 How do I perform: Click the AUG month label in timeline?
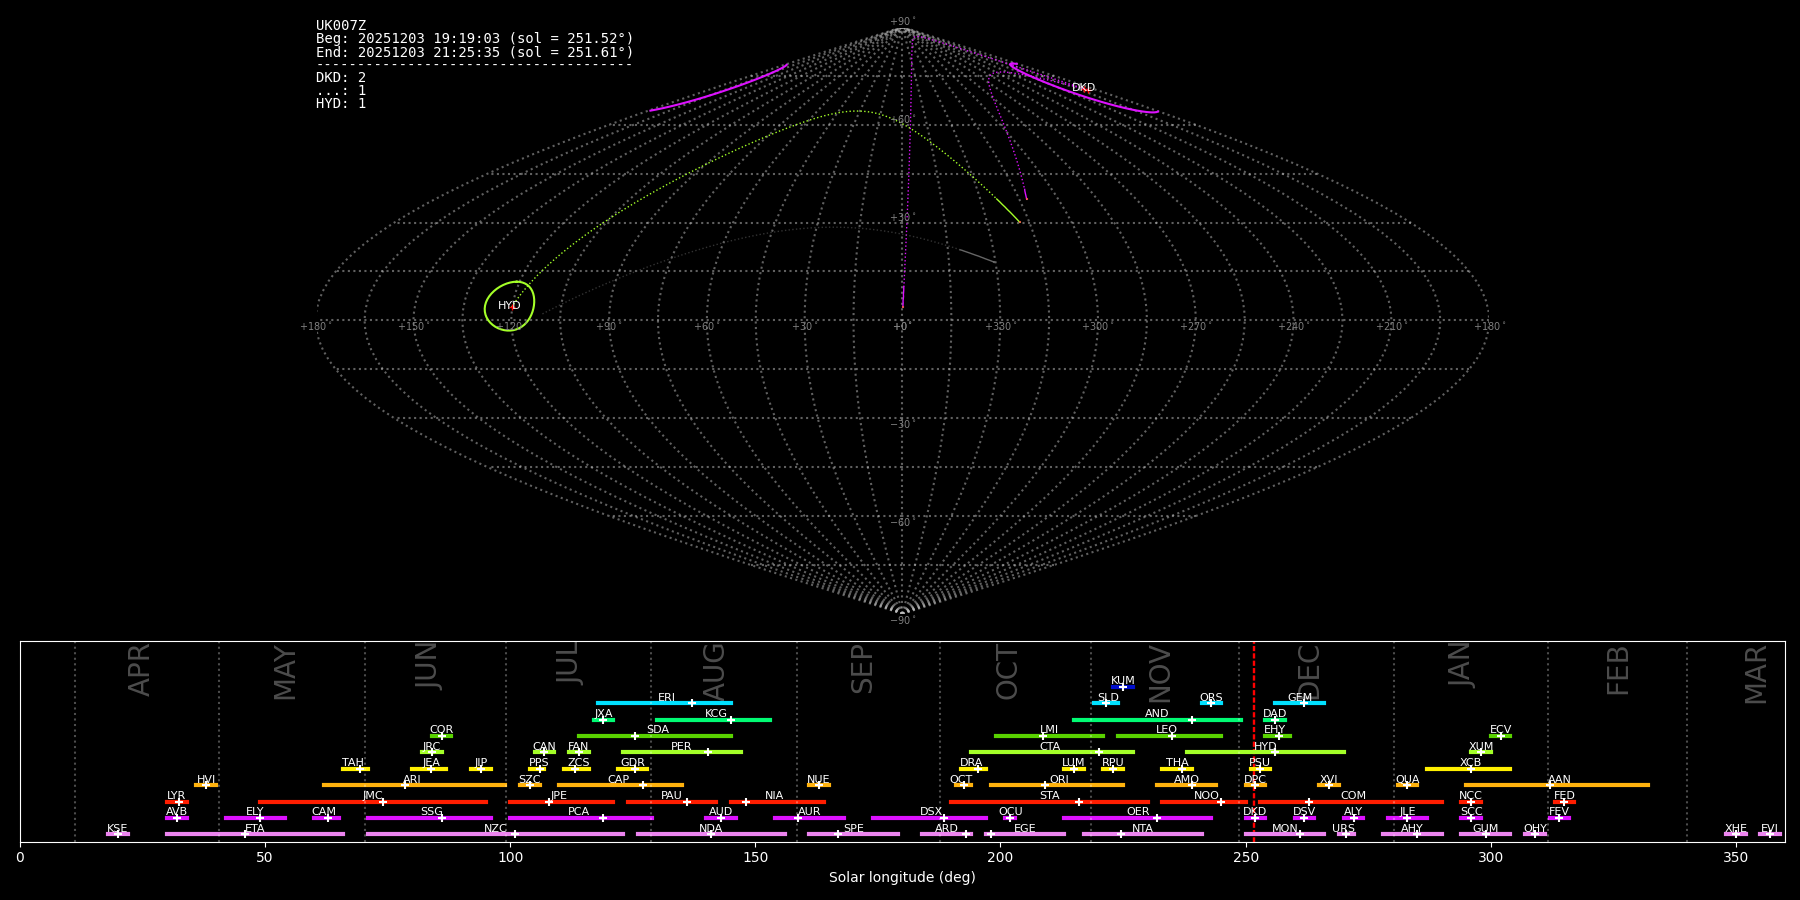pyautogui.click(x=714, y=670)
